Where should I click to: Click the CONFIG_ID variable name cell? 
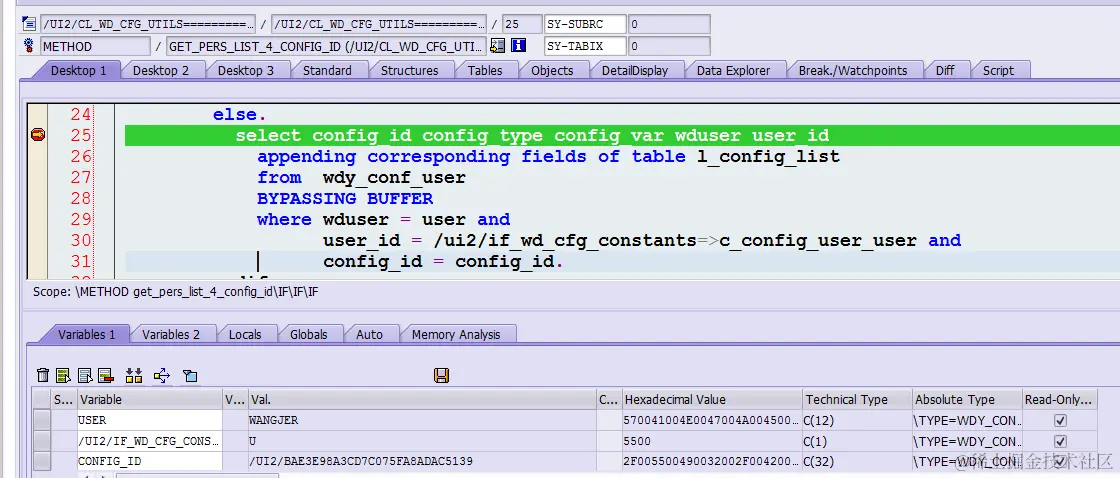150,461
